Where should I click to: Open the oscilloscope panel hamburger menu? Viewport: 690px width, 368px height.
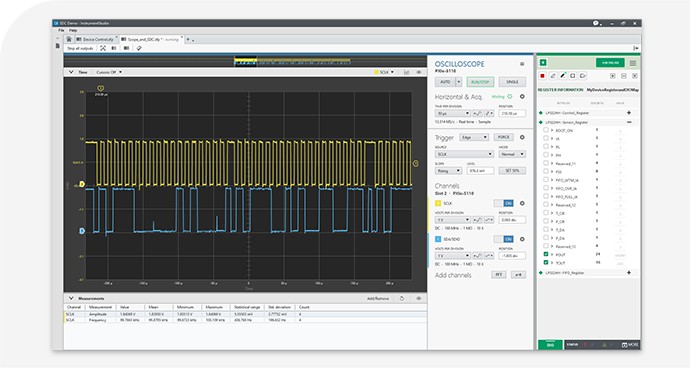pos(522,64)
